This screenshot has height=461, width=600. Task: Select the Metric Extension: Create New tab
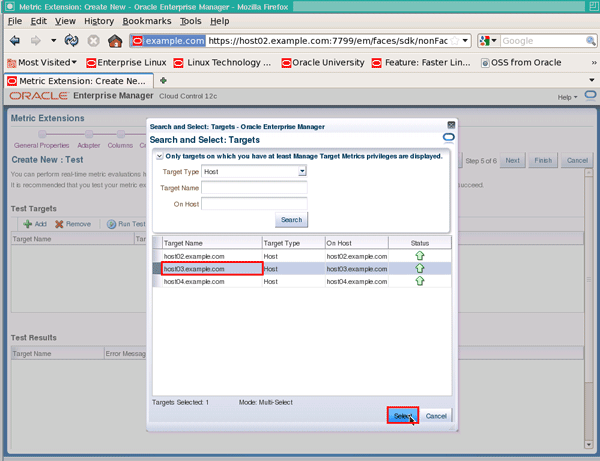click(79, 81)
